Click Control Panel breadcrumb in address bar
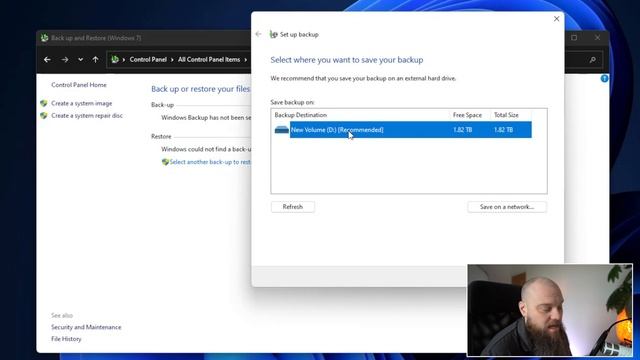The width and height of the screenshot is (640, 360). [148, 60]
